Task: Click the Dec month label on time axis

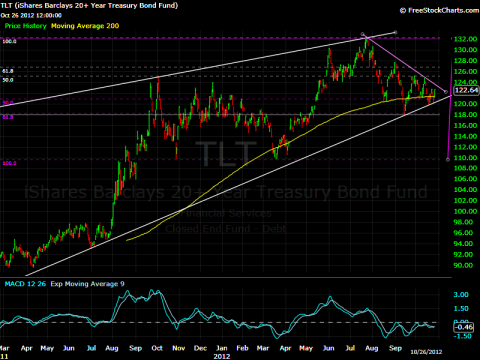Action: point(200,348)
